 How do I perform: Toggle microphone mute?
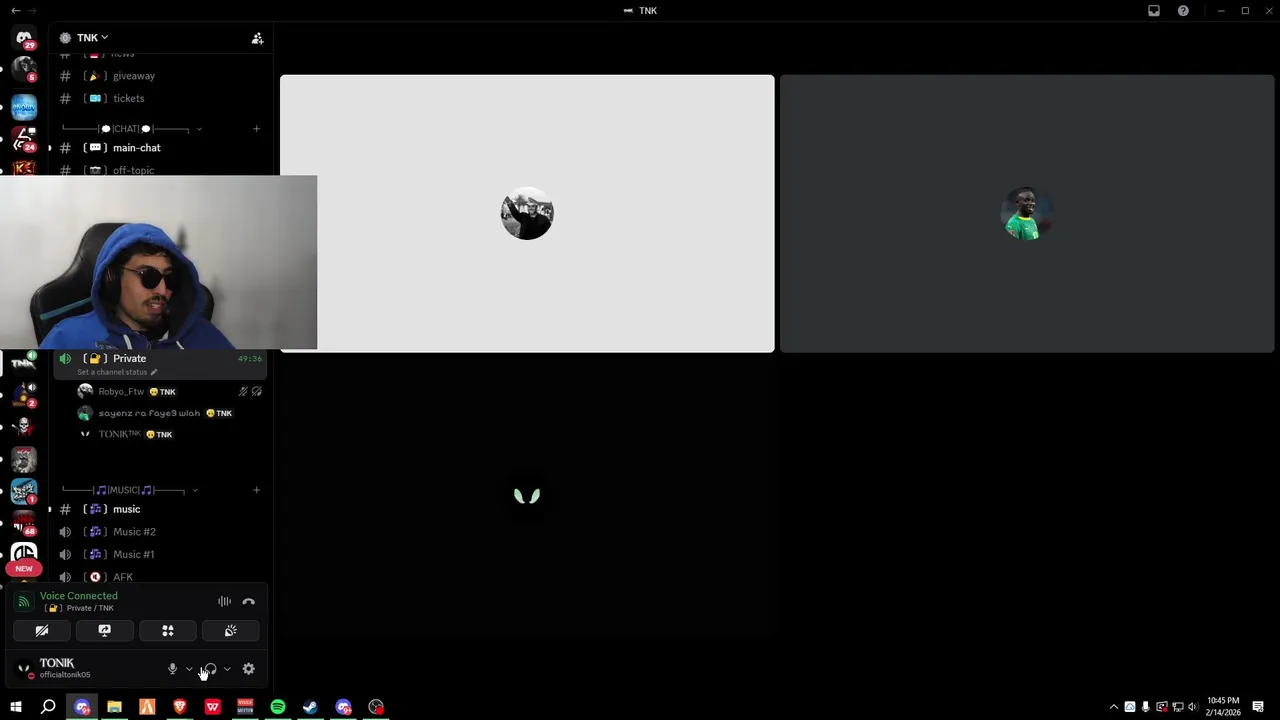[x=172, y=669]
